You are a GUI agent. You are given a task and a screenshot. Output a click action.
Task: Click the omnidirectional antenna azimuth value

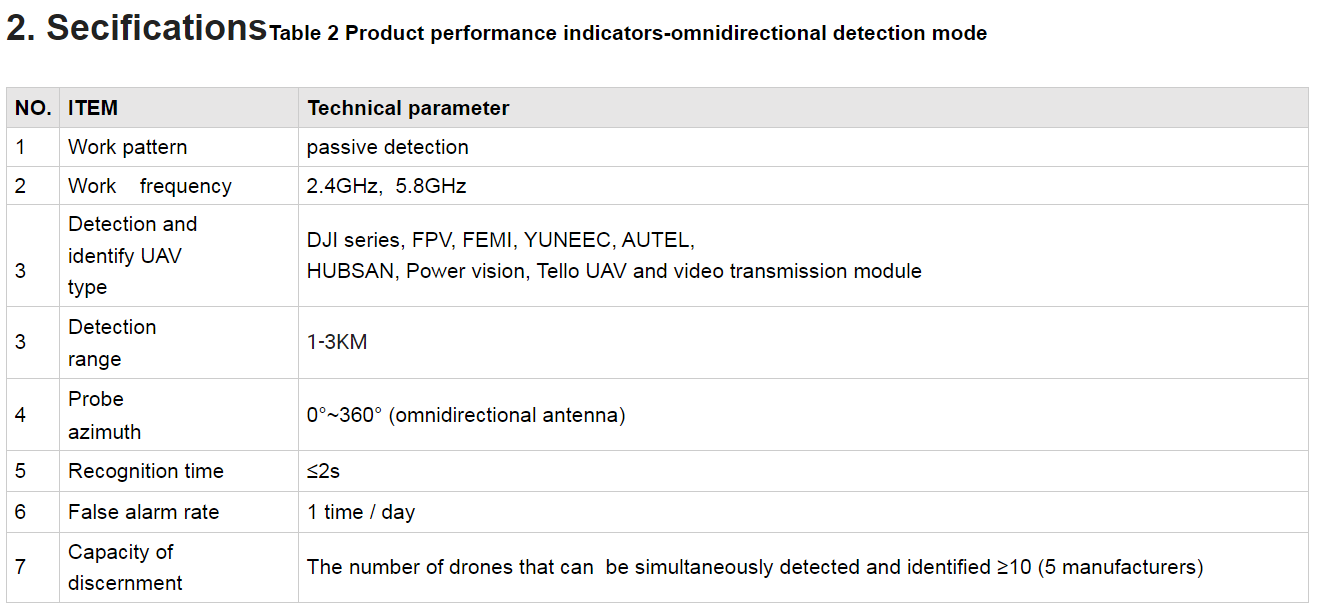pos(466,415)
